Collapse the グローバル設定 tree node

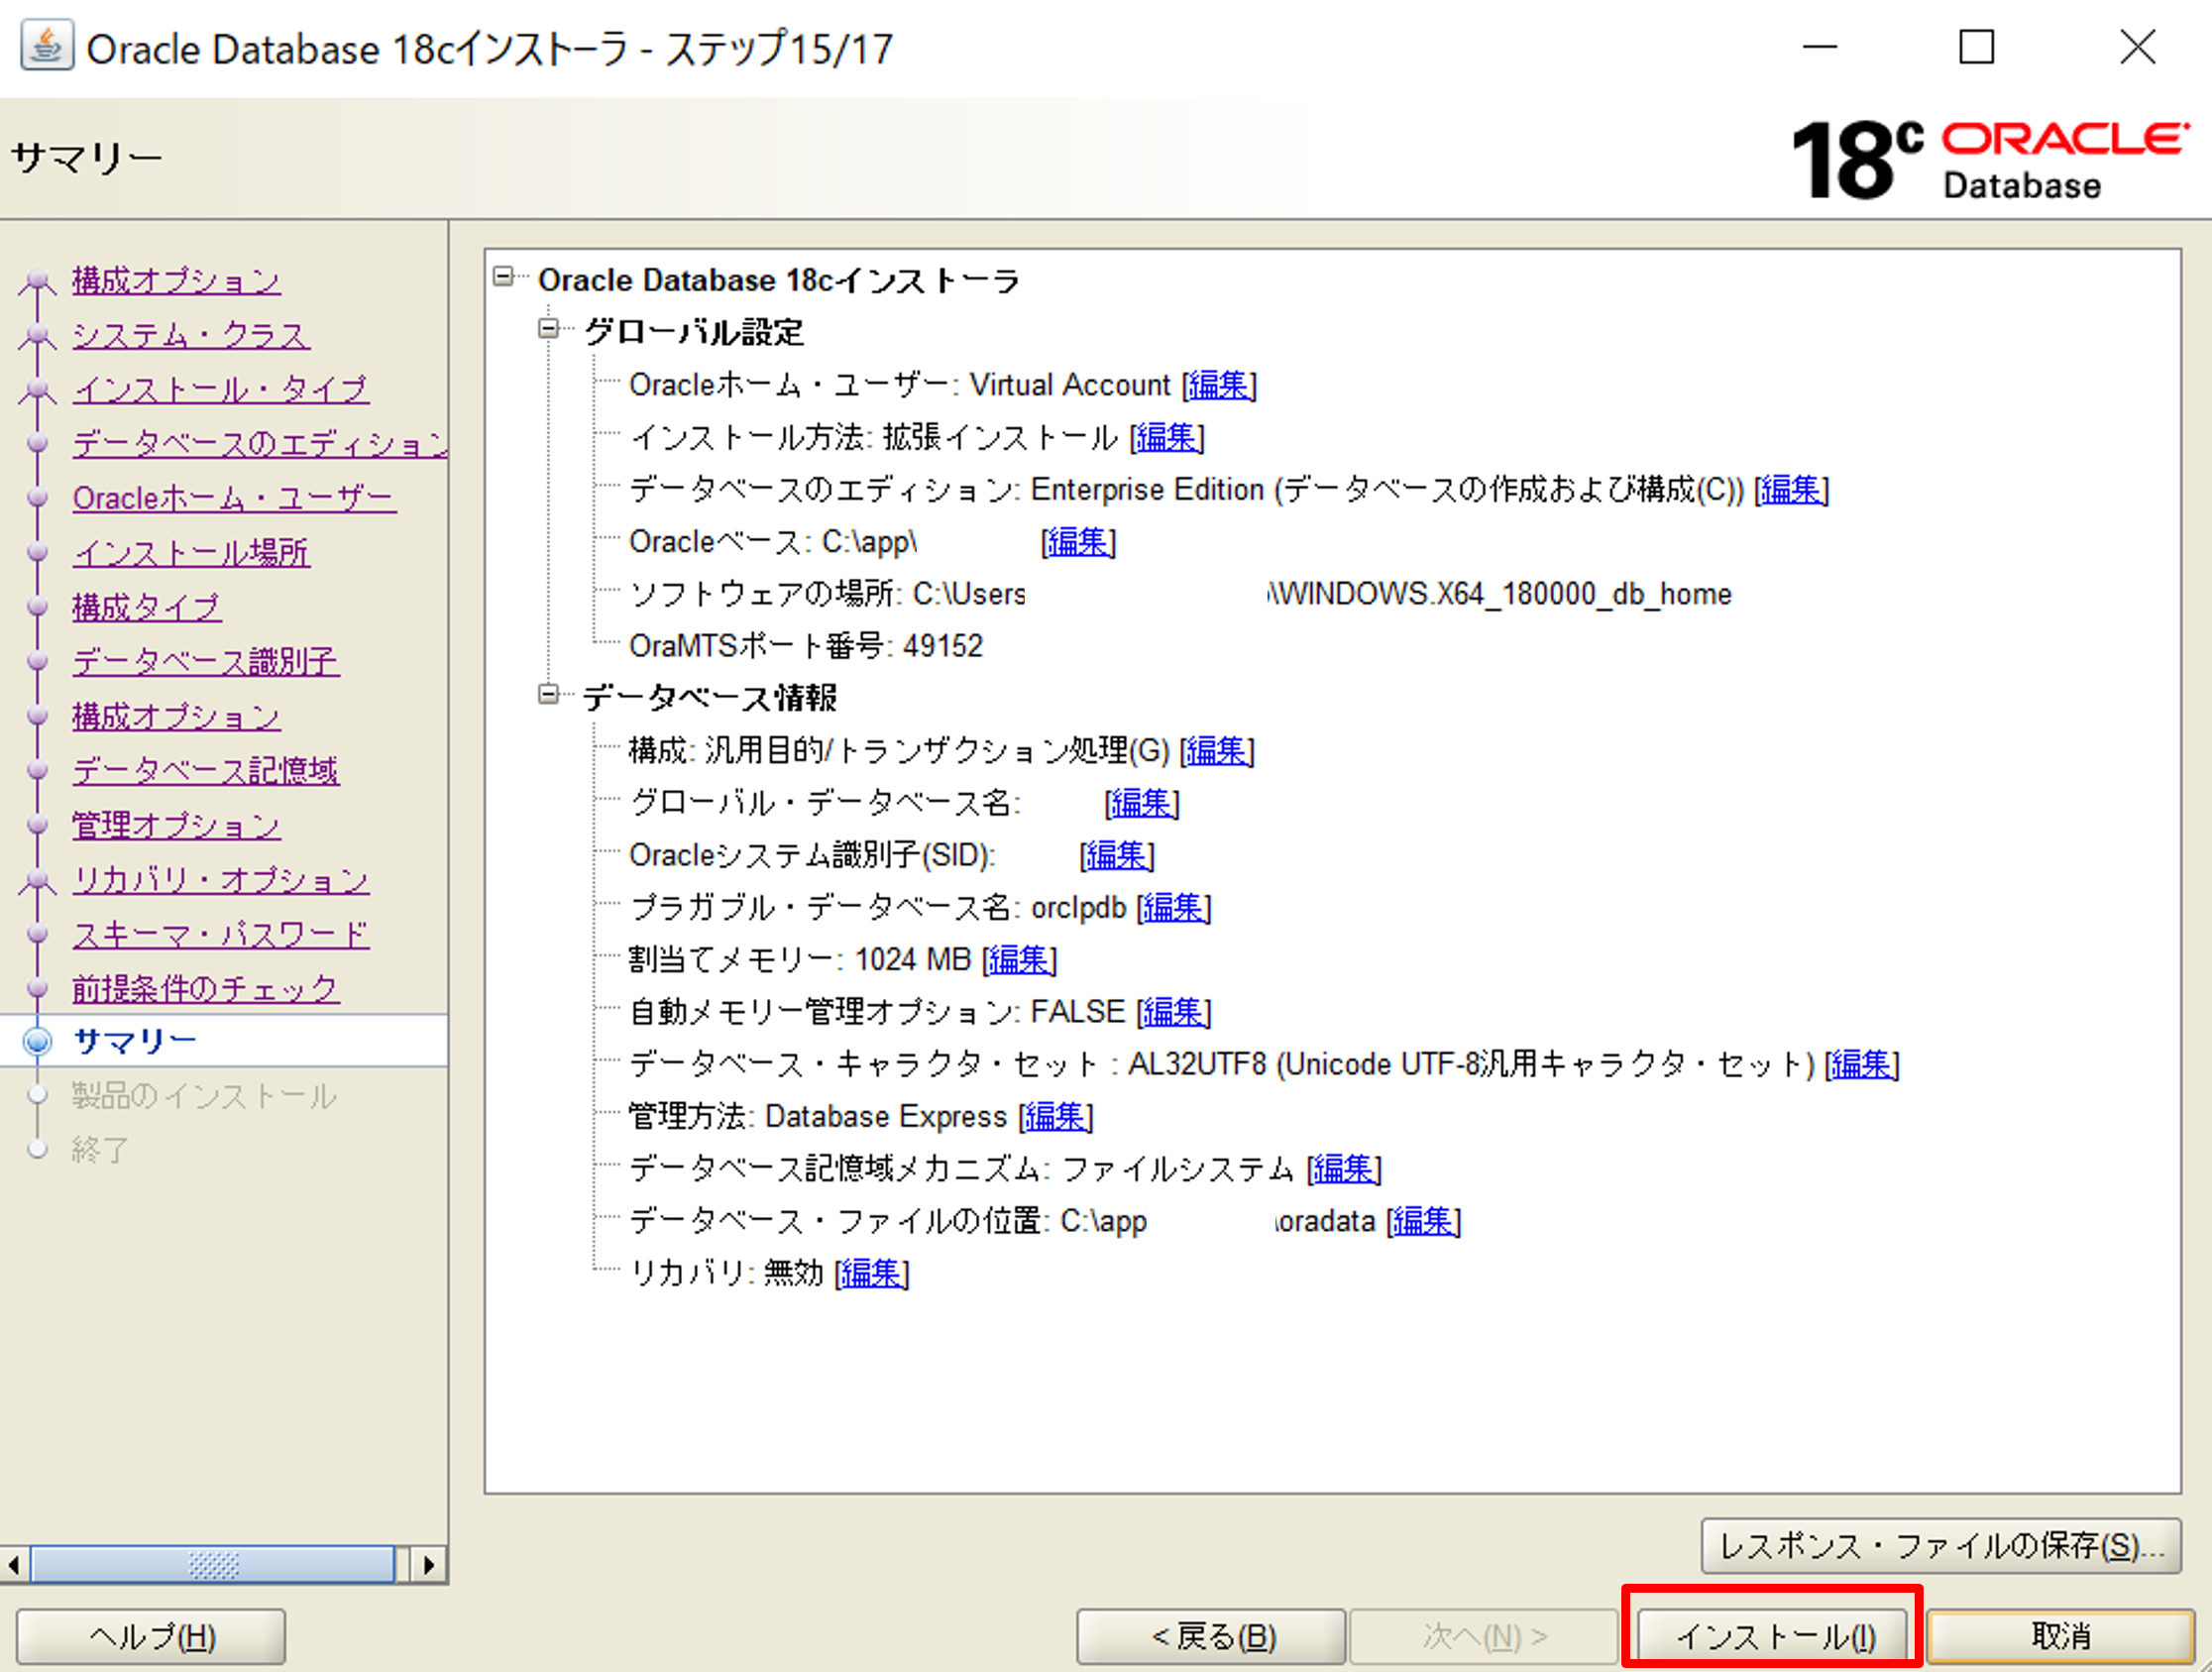pyautogui.click(x=548, y=331)
